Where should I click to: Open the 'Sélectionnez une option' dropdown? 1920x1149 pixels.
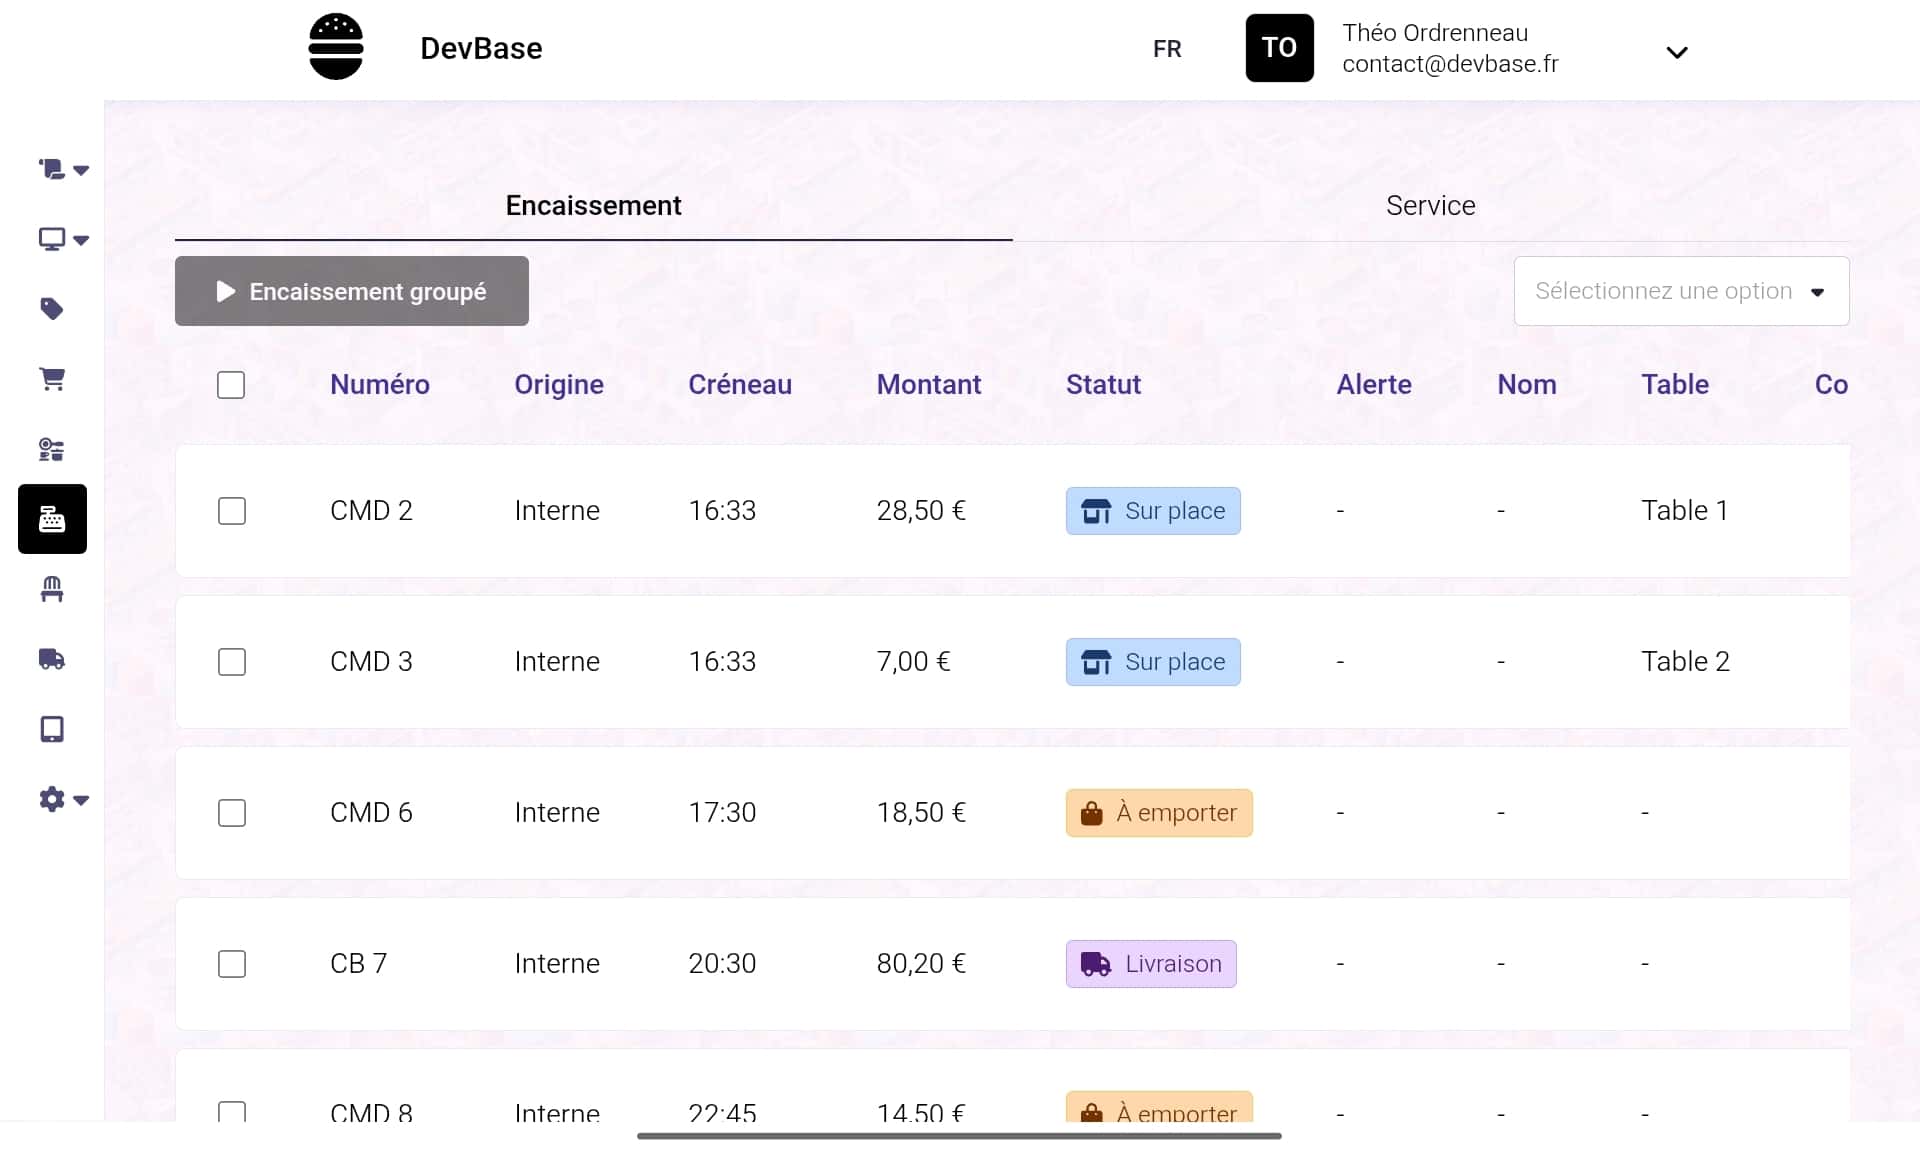1681,291
